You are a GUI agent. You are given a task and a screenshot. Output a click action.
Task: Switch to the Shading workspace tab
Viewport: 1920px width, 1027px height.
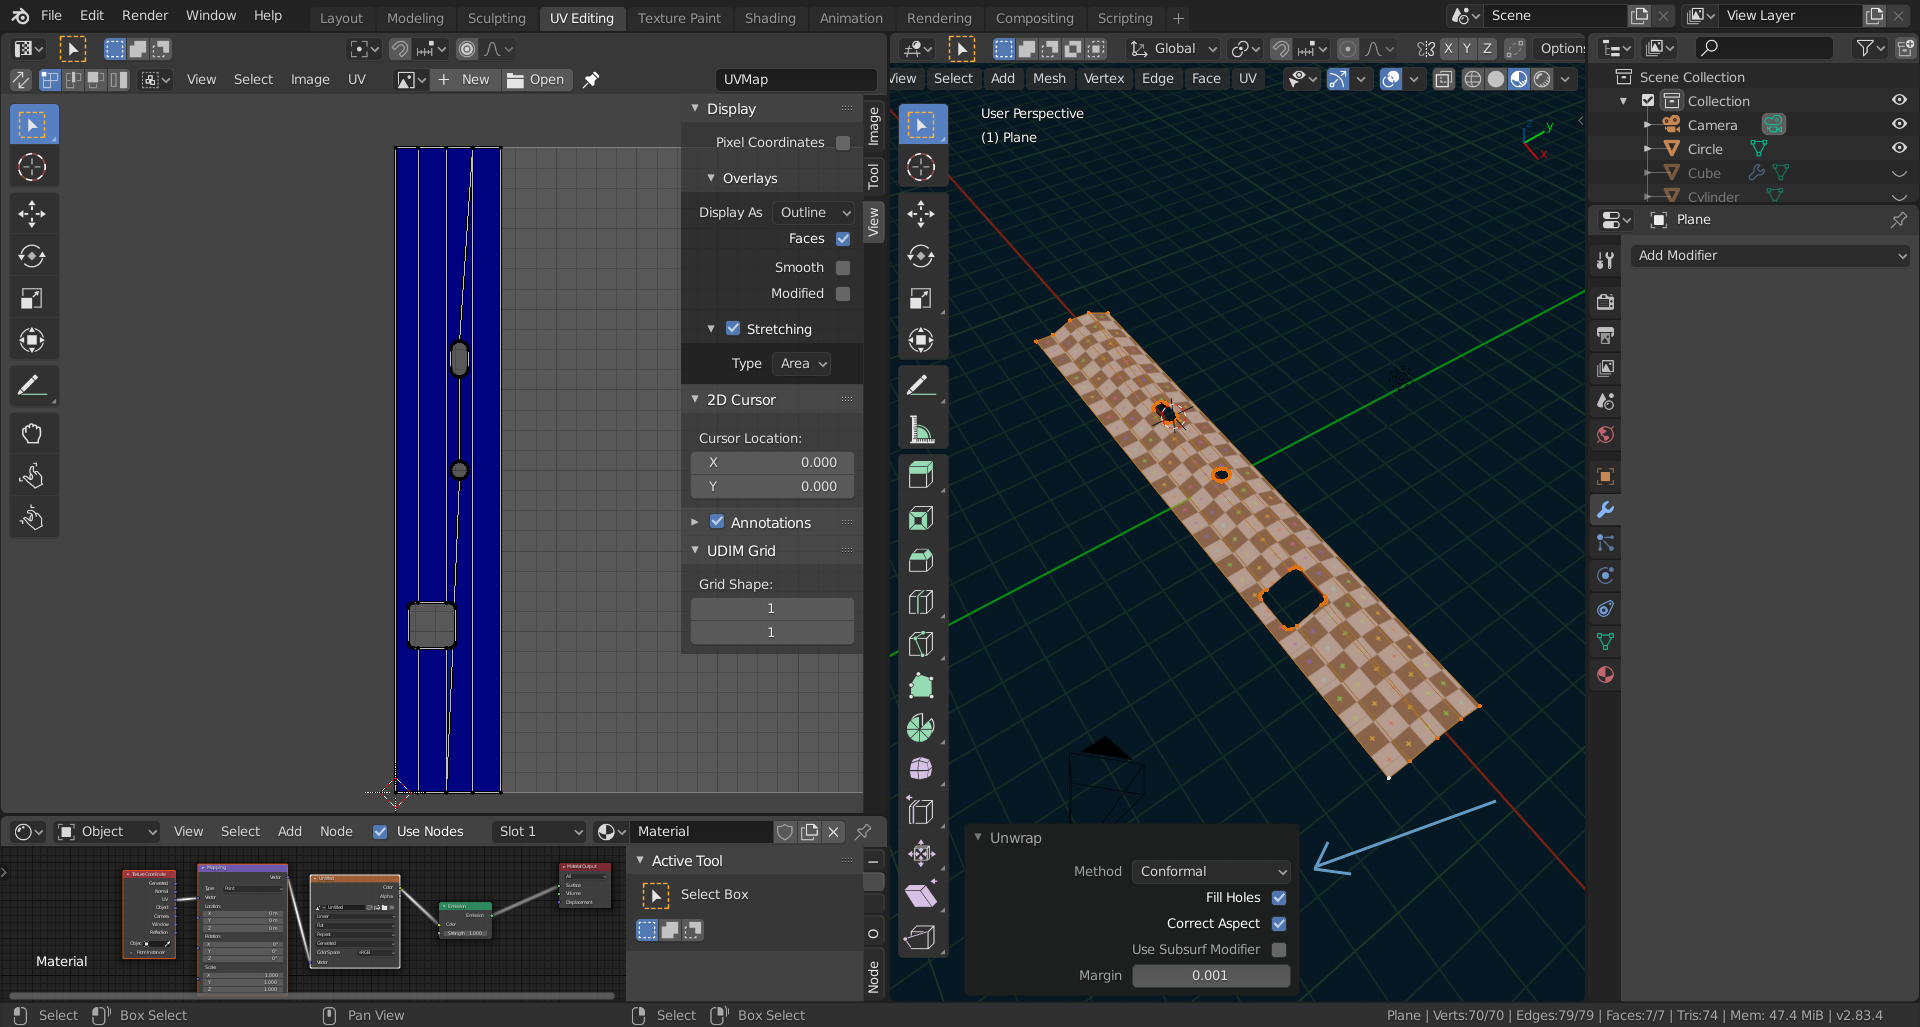tap(770, 17)
